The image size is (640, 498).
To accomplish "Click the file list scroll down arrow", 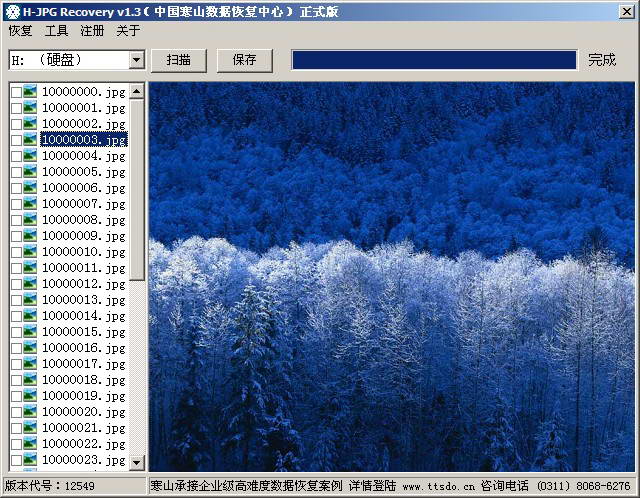I will point(137,462).
